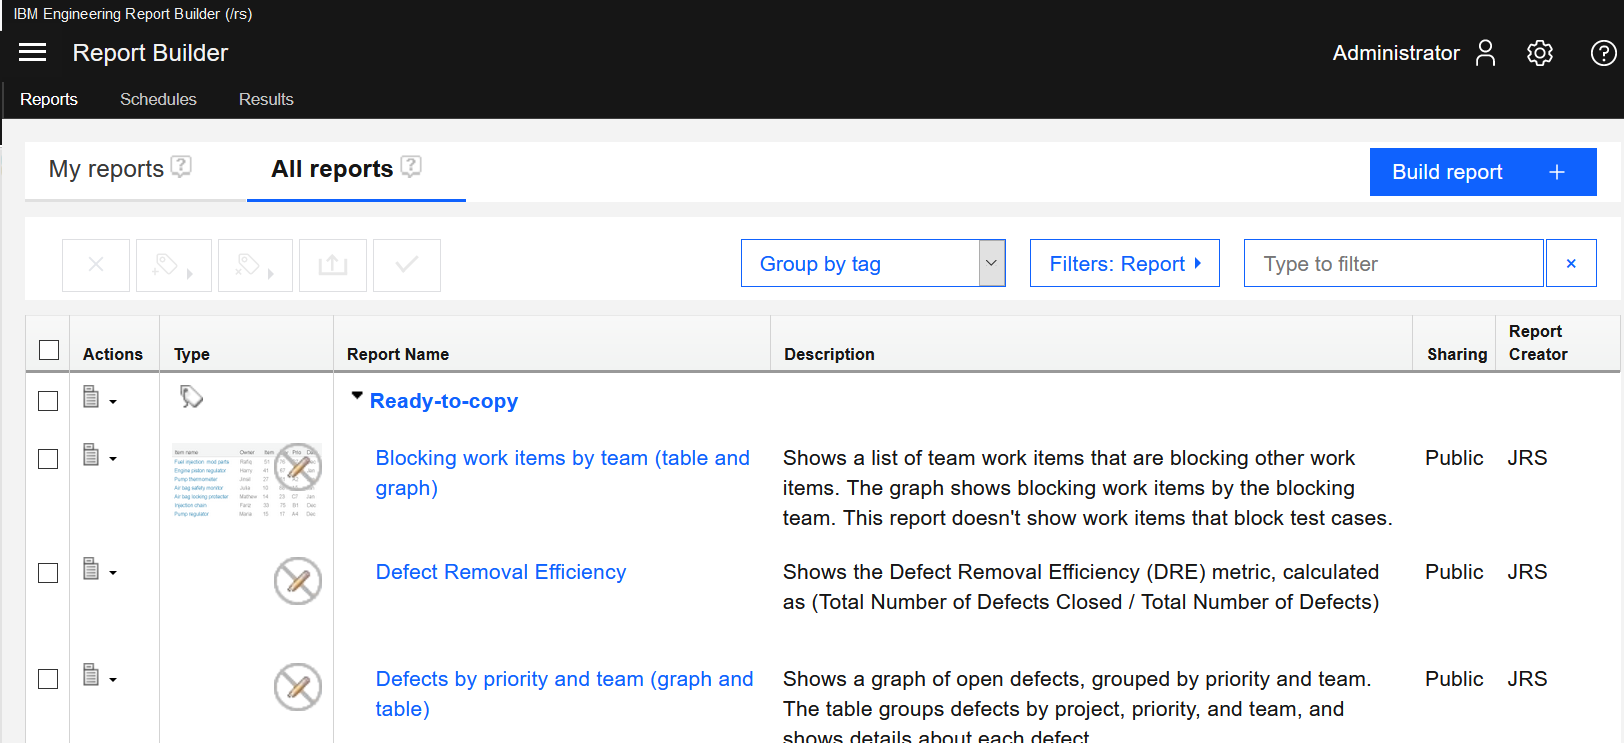Image resolution: width=1624 pixels, height=743 pixels.
Task: Click the edit-disabled pencil icon for Defects by priority
Action: click(x=298, y=687)
